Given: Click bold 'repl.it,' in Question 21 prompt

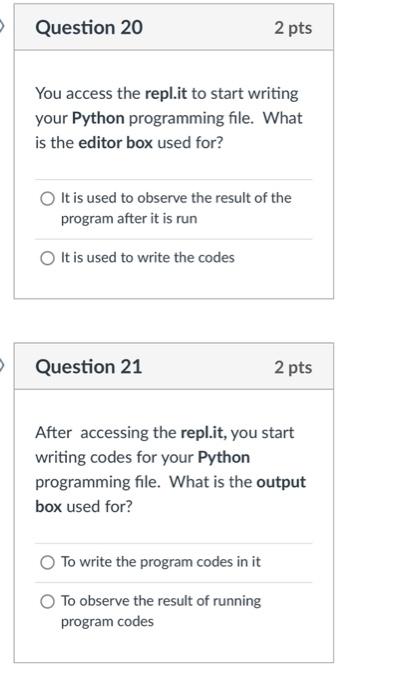Looking at the screenshot, I should 203,433.
